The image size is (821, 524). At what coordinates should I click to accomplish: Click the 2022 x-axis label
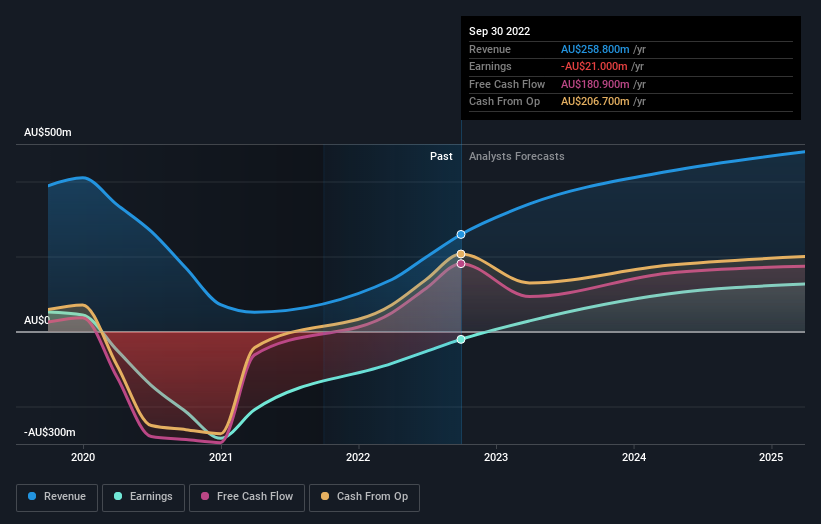358,458
